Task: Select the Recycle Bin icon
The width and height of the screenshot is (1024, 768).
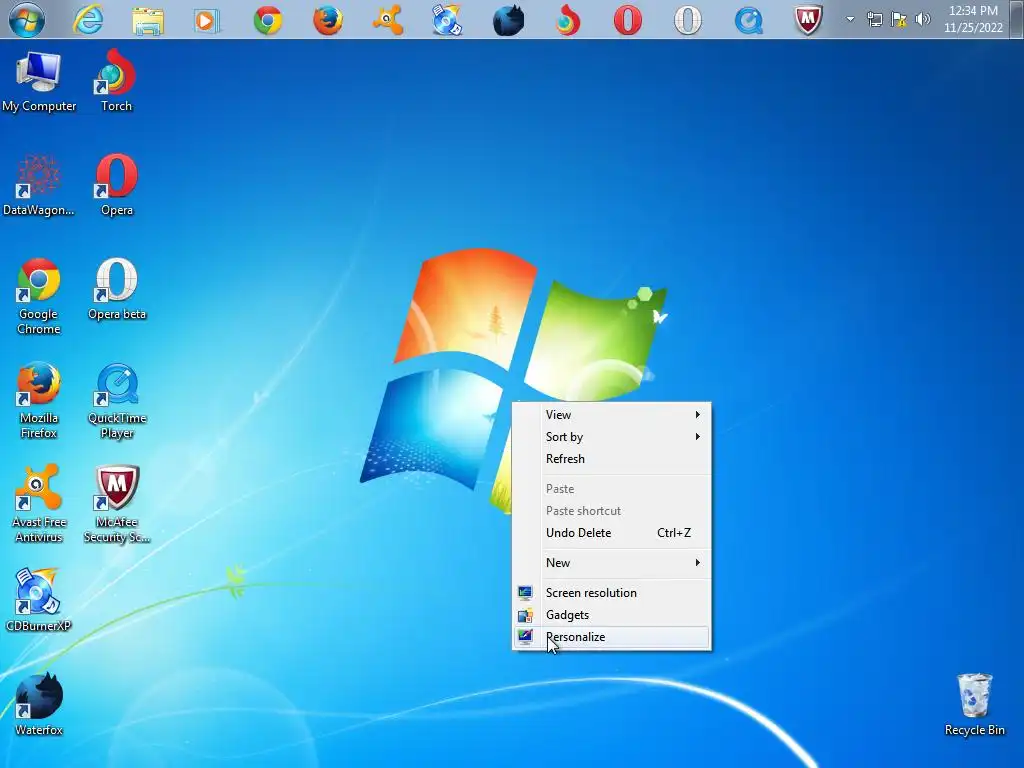Action: 974,705
